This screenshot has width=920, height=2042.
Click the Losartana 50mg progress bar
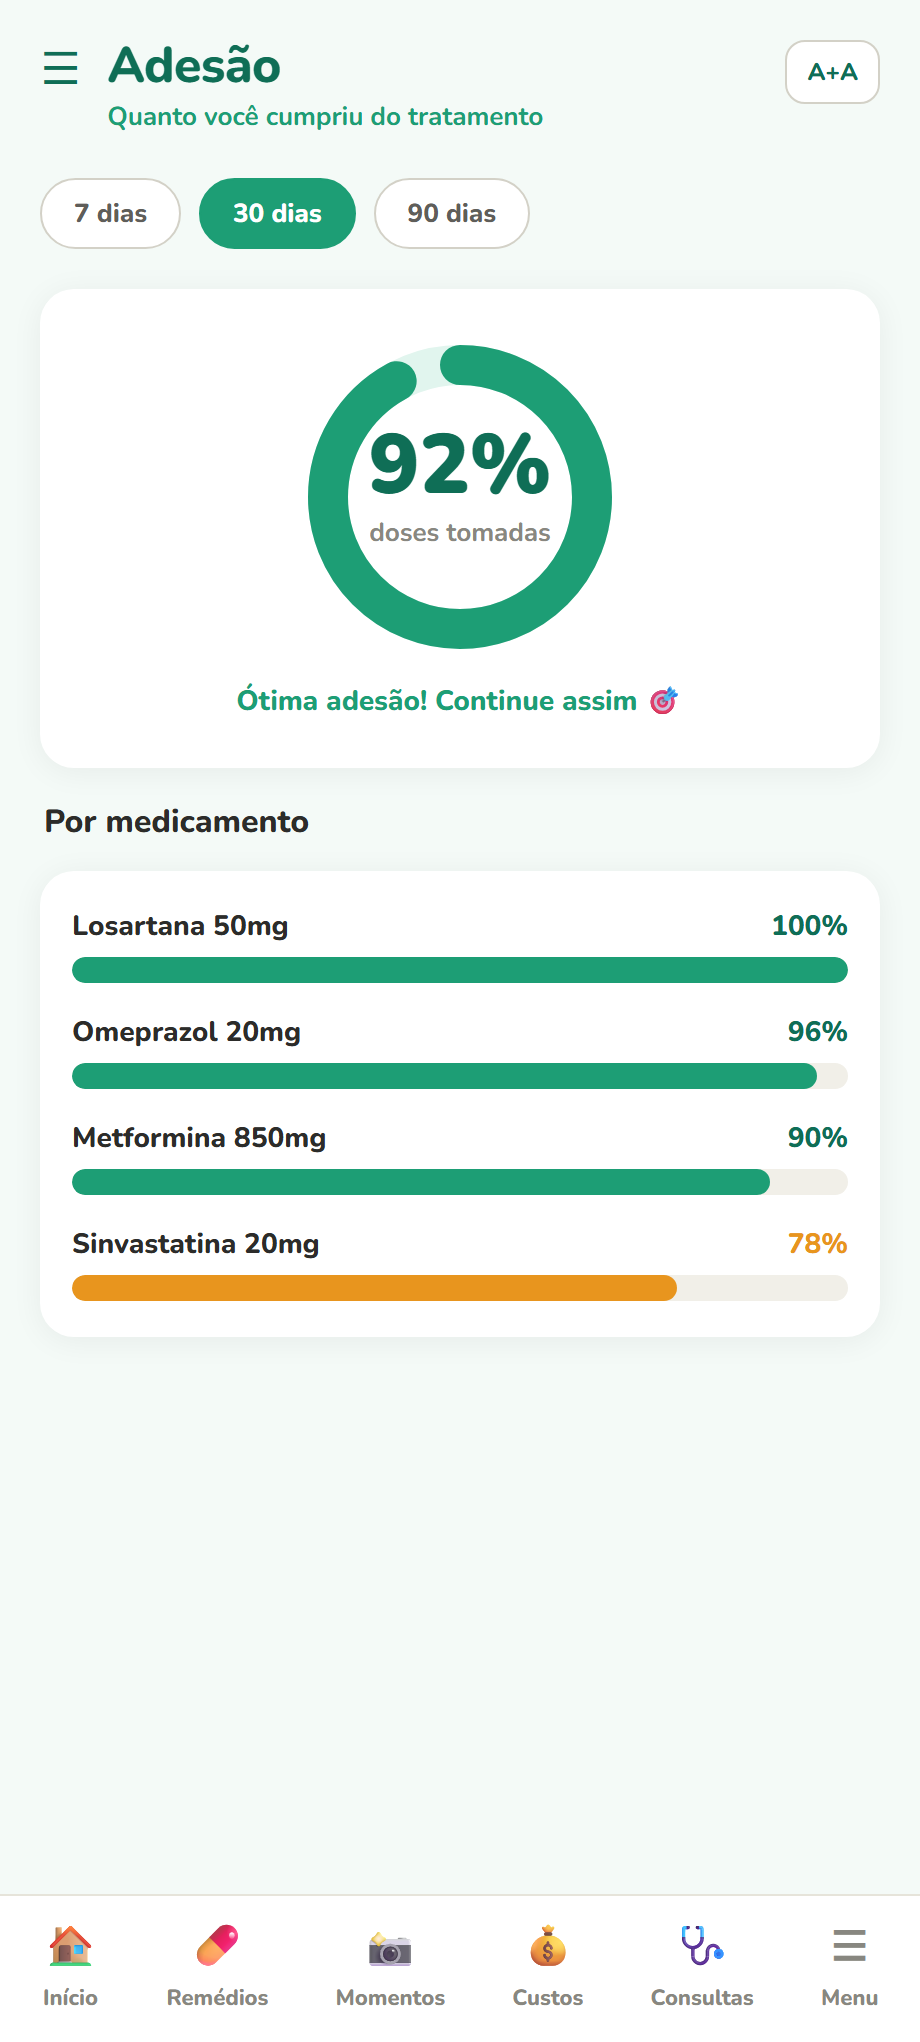point(460,970)
